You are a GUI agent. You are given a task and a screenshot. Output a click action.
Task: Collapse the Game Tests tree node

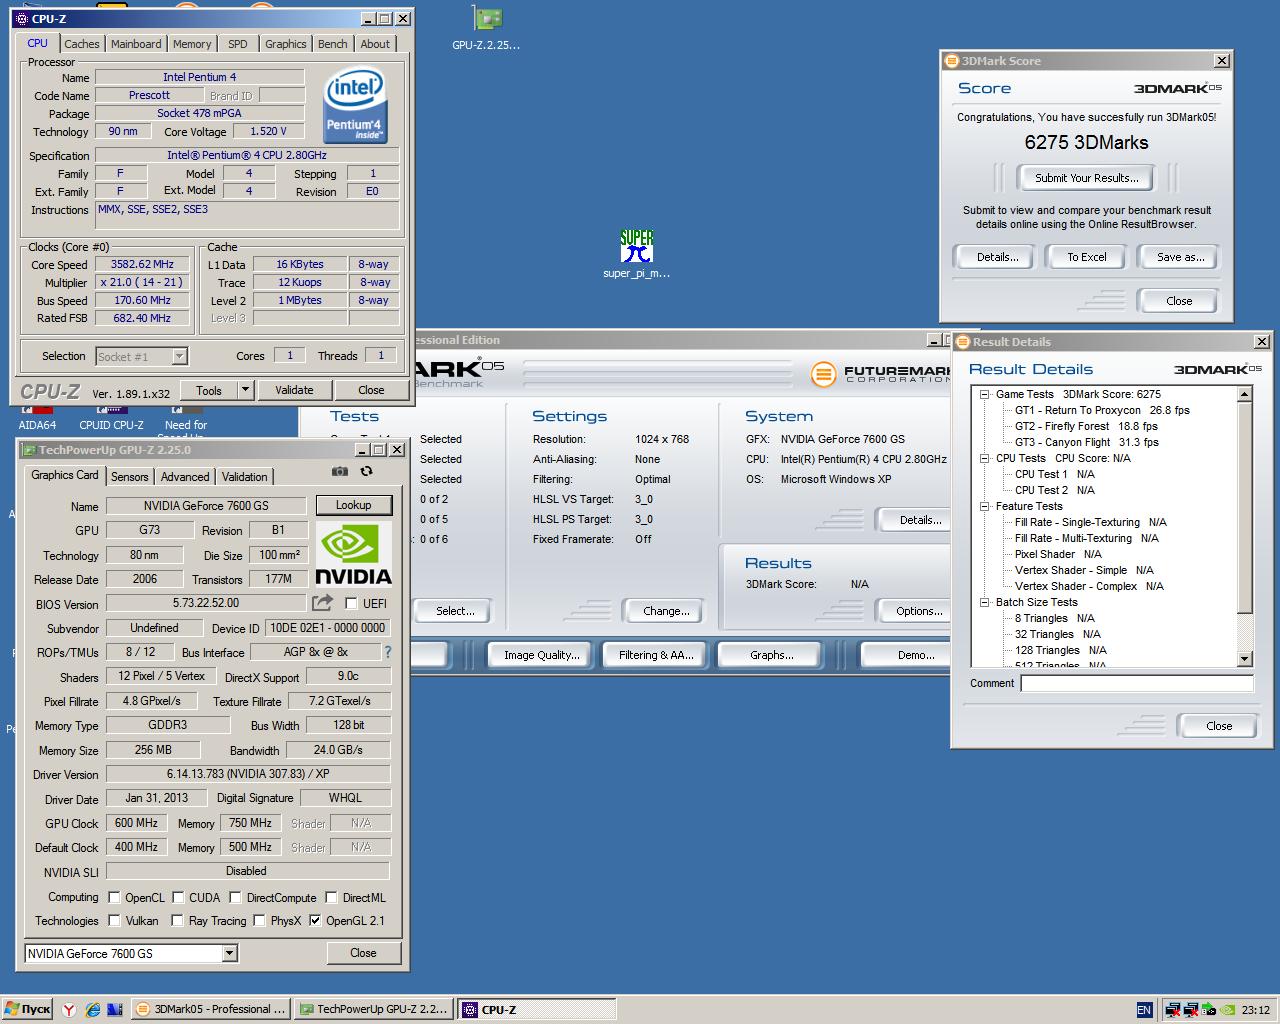point(985,394)
